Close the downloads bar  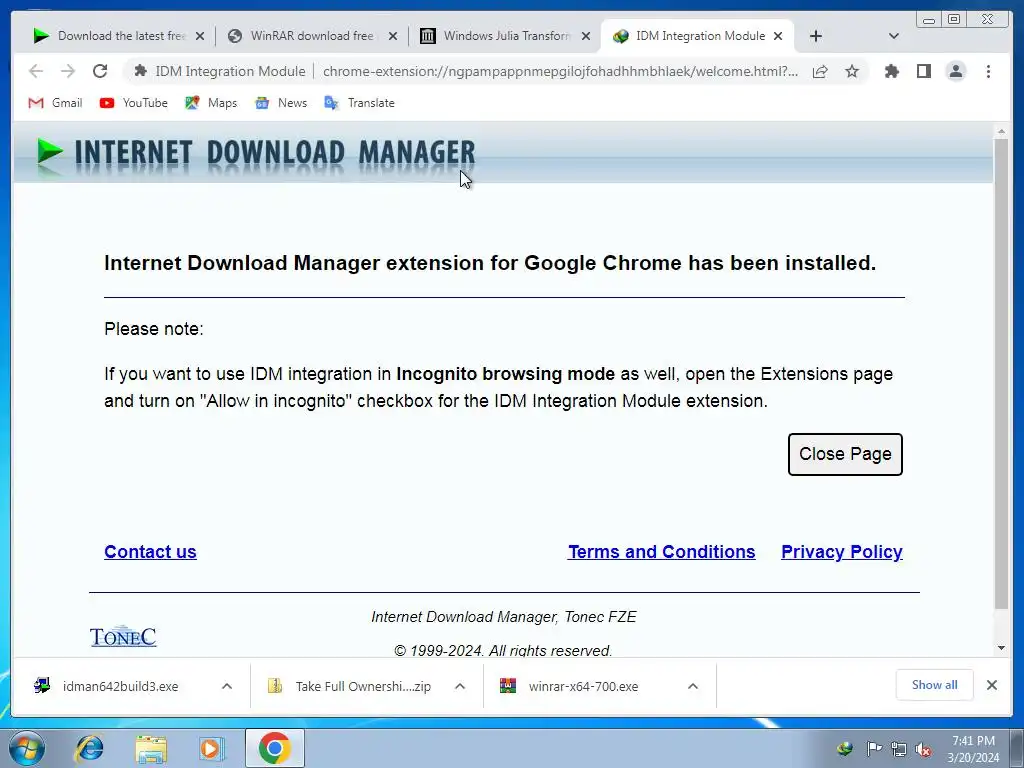click(991, 685)
